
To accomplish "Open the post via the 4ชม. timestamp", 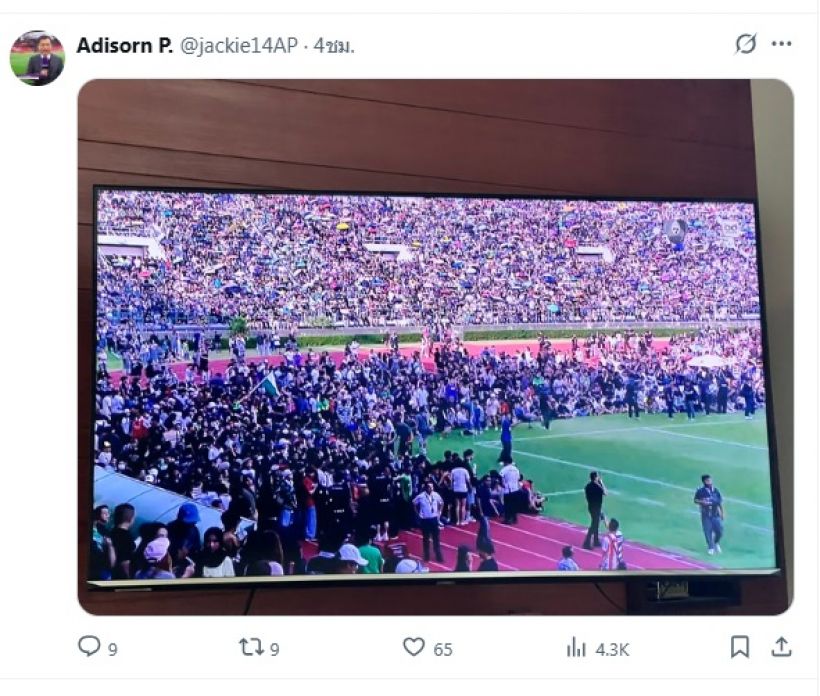I will click(335, 45).
